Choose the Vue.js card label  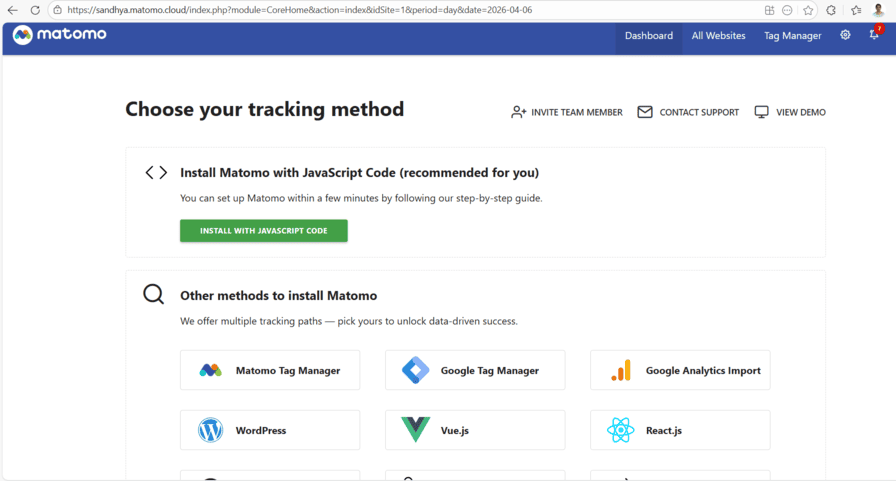454,431
